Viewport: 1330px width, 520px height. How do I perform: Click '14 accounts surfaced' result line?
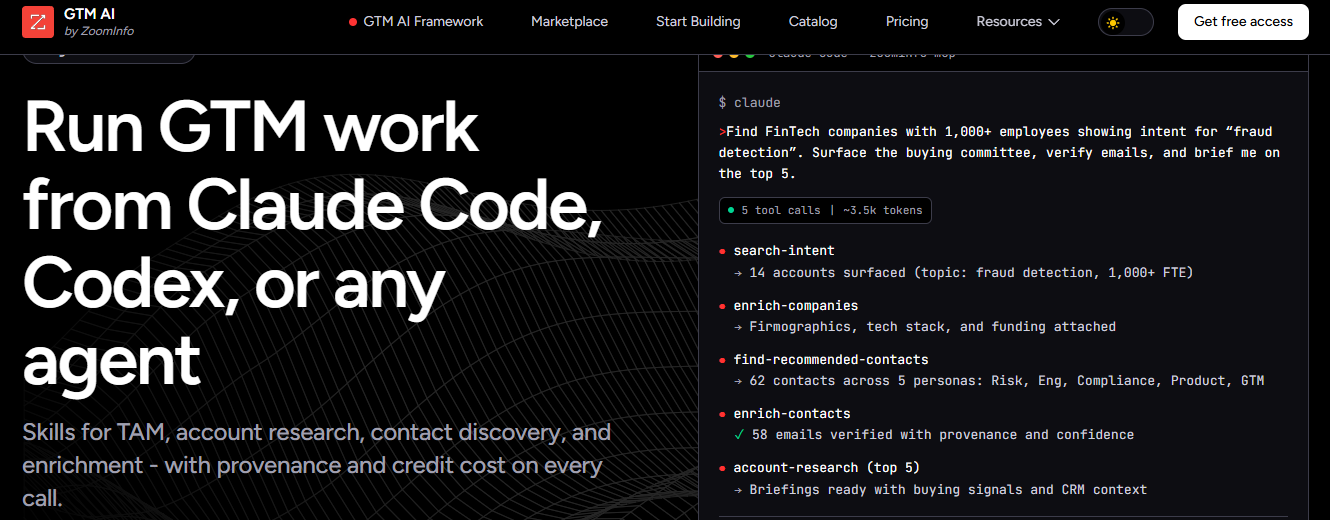click(x=964, y=272)
